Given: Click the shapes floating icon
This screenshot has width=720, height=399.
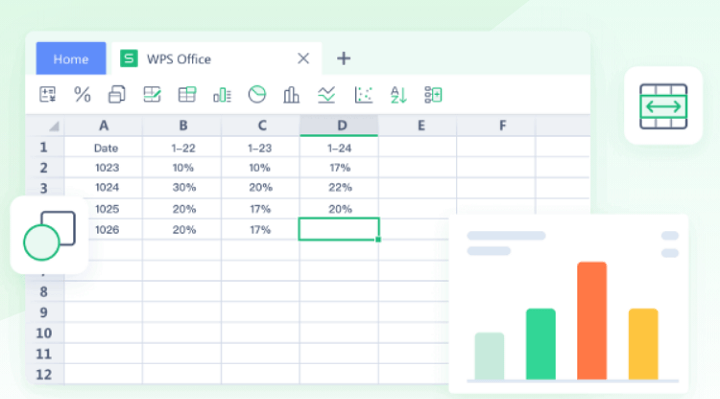Looking at the screenshot, I should 49,236.
